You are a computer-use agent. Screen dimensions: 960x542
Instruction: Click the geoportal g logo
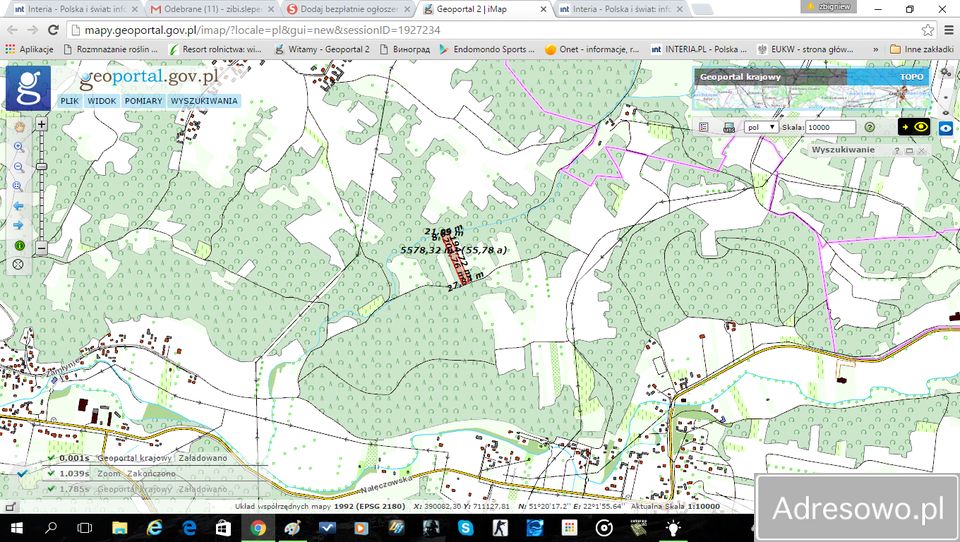point(28,88)
